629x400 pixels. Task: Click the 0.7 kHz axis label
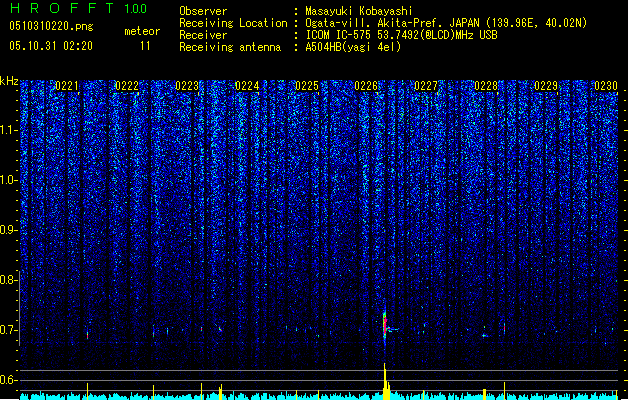8,330
